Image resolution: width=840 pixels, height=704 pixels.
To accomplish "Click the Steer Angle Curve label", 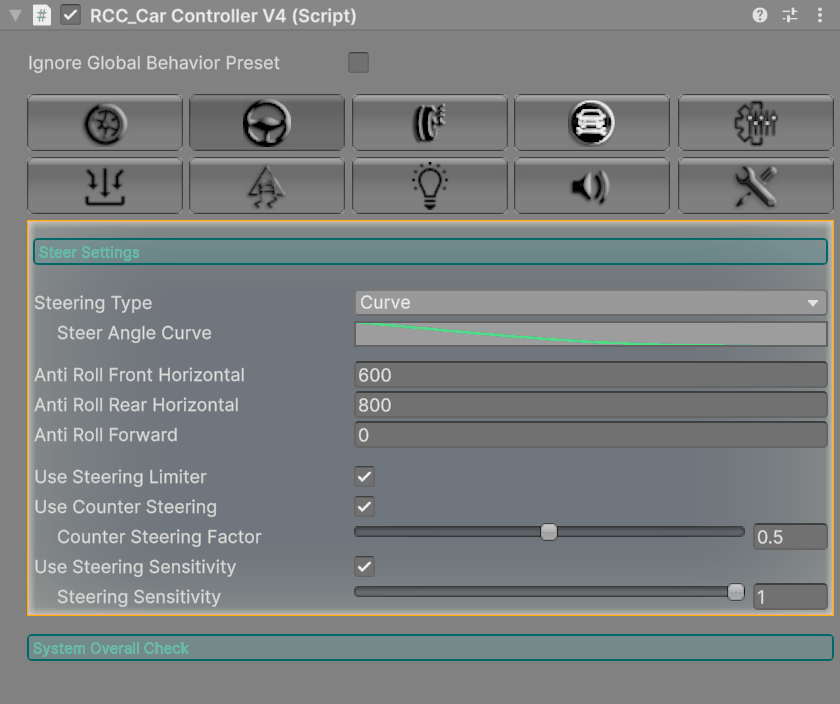I will (x=134, y=333).
